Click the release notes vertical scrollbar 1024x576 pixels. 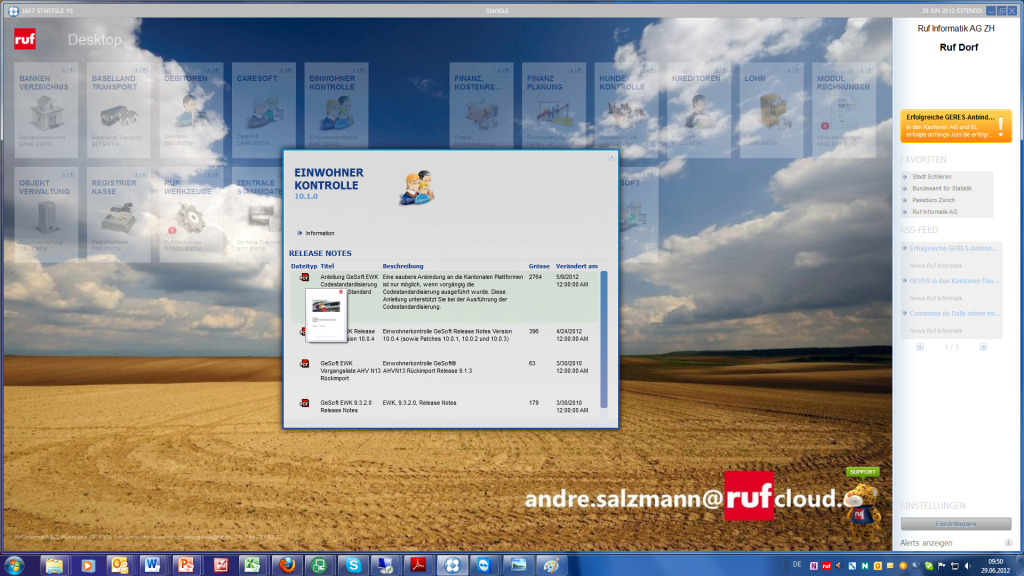click(x=603, y=340)
